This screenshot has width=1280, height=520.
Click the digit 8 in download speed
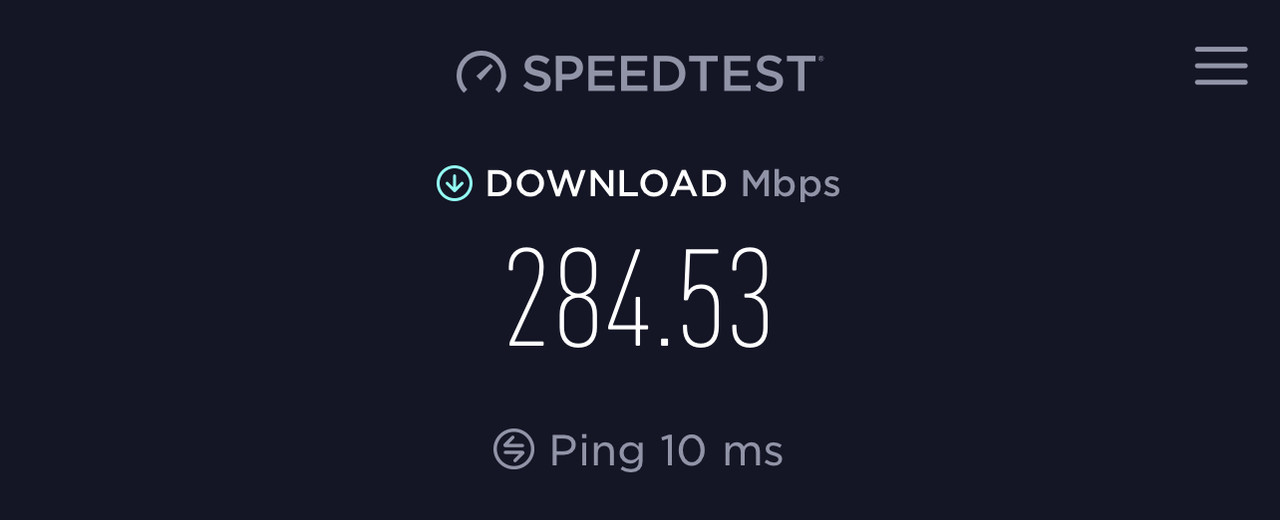click(577, 298)
